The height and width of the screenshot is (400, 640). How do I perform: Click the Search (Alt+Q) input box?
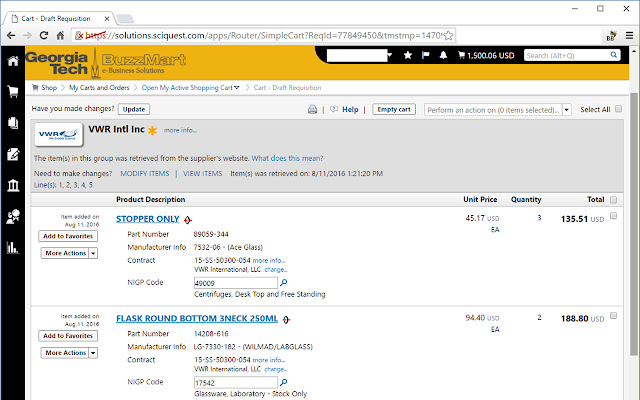(567, 56)
